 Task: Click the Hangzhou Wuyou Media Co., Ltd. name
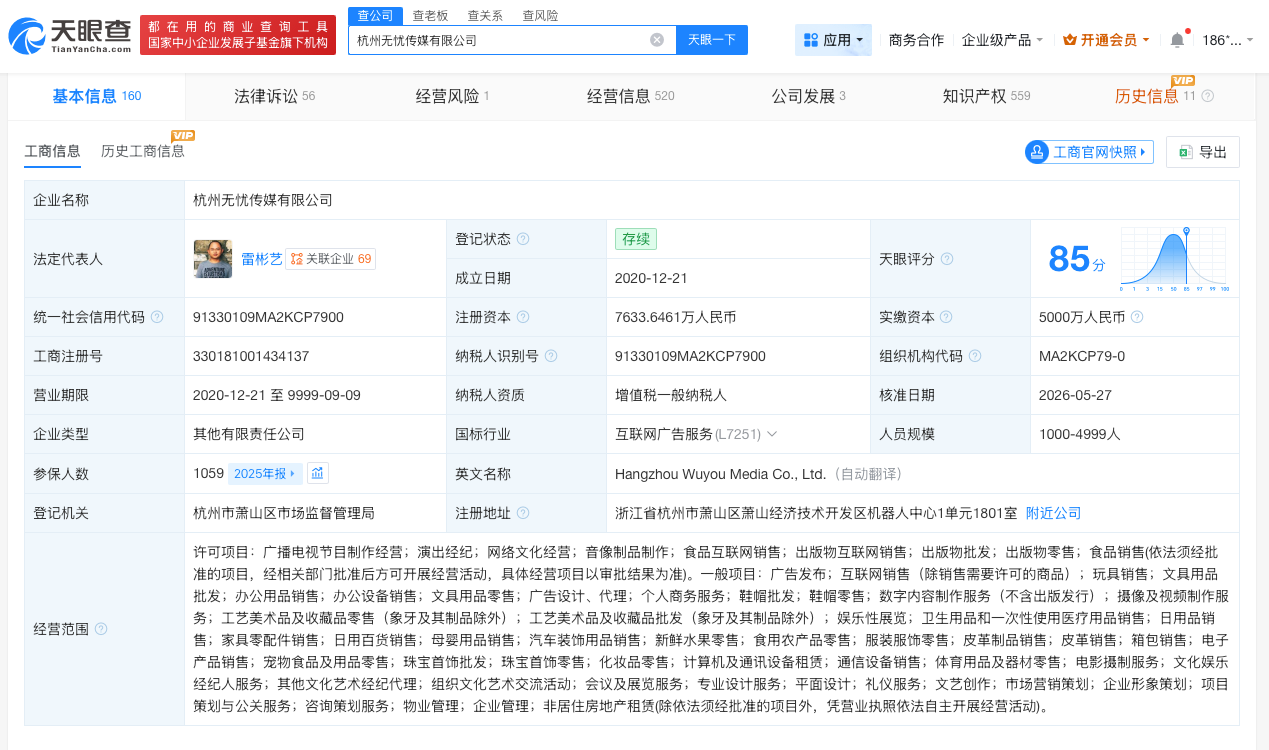point(721,474)
